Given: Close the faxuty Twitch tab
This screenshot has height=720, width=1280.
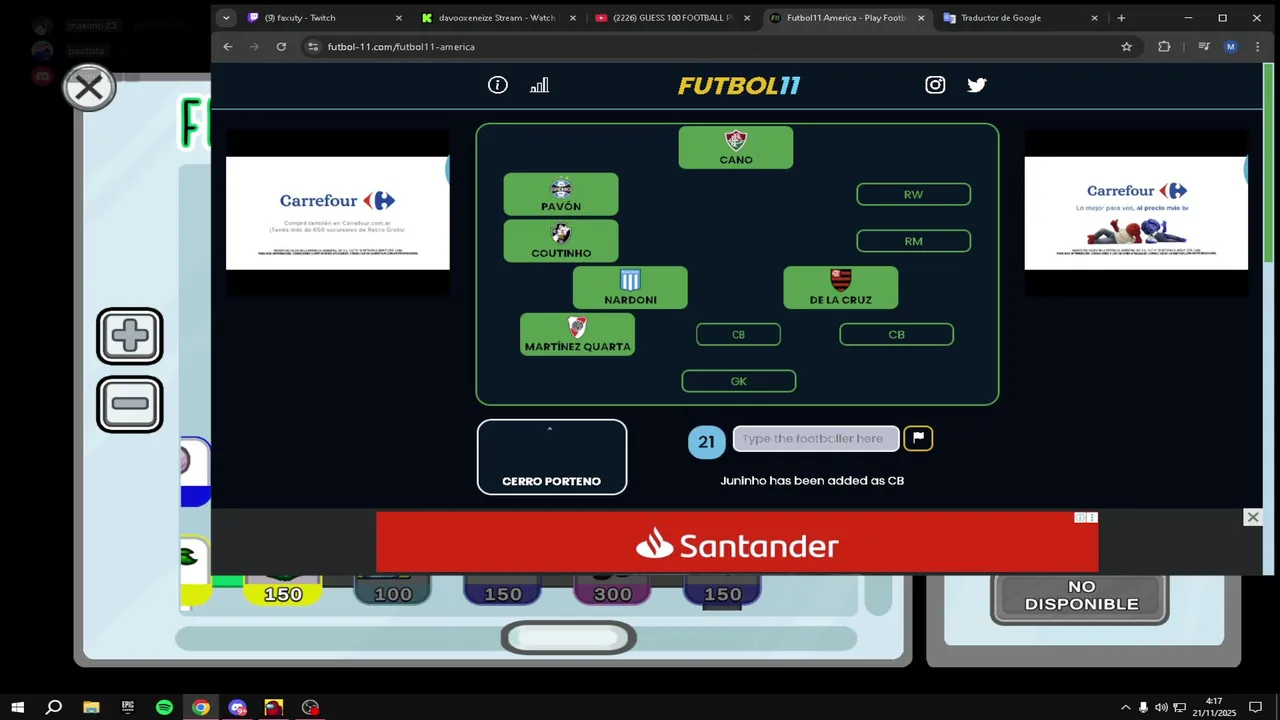Looking at the screenshot, I should coord(398,18).
